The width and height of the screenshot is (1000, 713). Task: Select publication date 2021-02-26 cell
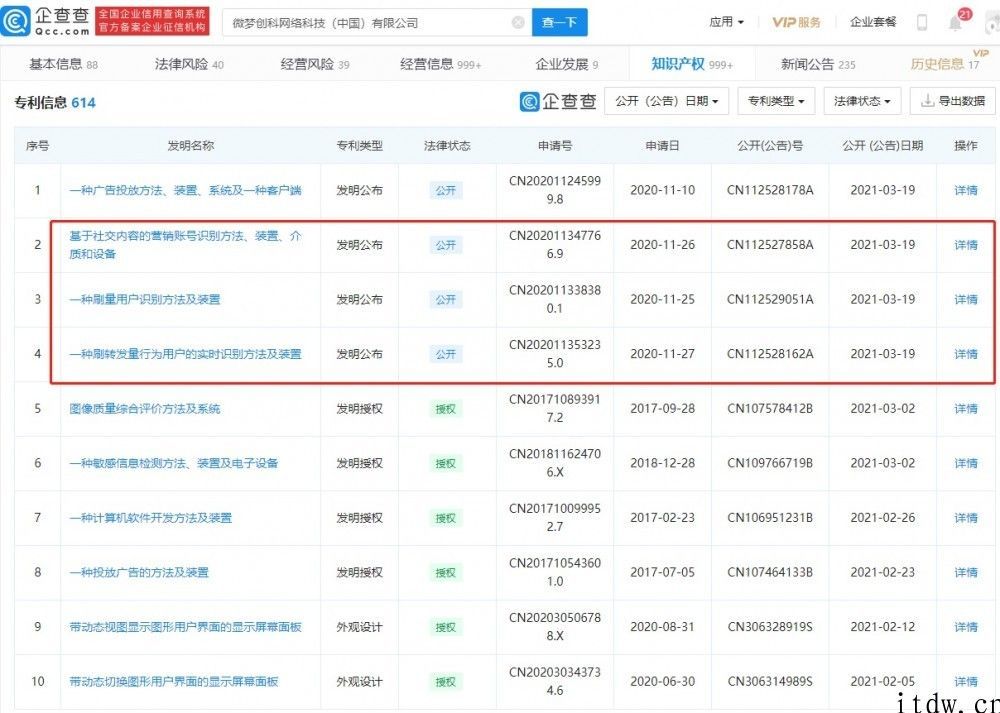883,518
